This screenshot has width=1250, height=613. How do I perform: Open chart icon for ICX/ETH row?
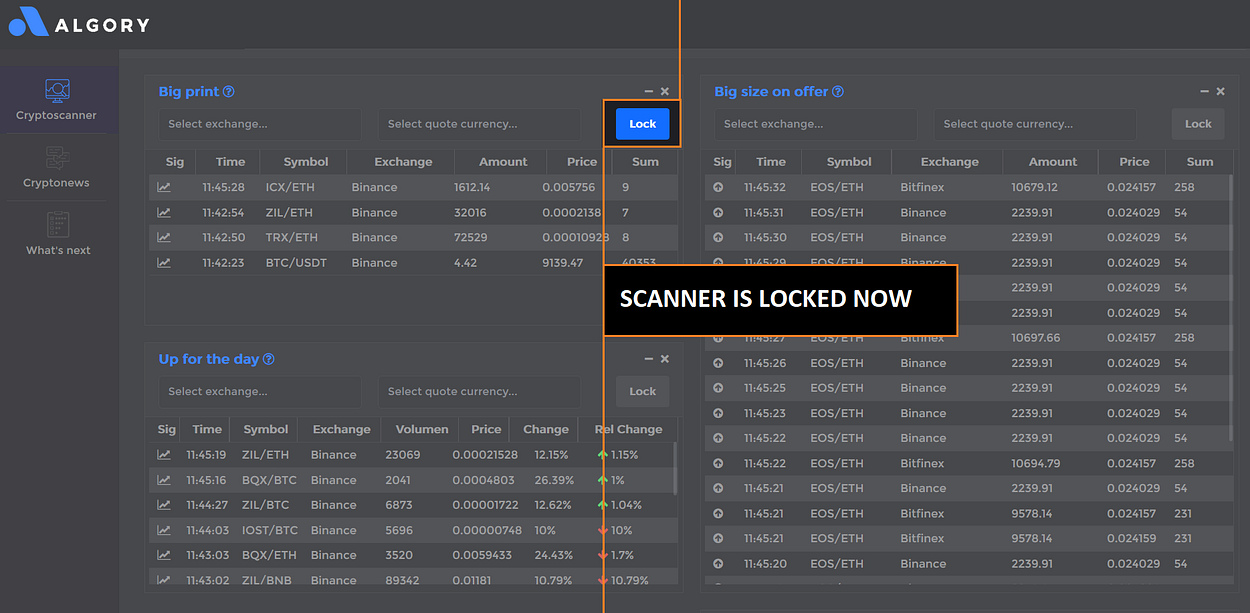coord(164,187)
